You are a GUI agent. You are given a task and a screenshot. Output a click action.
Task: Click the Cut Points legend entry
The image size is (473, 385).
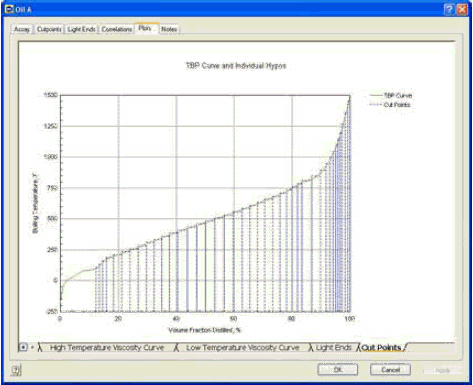[x=390, y=105]
